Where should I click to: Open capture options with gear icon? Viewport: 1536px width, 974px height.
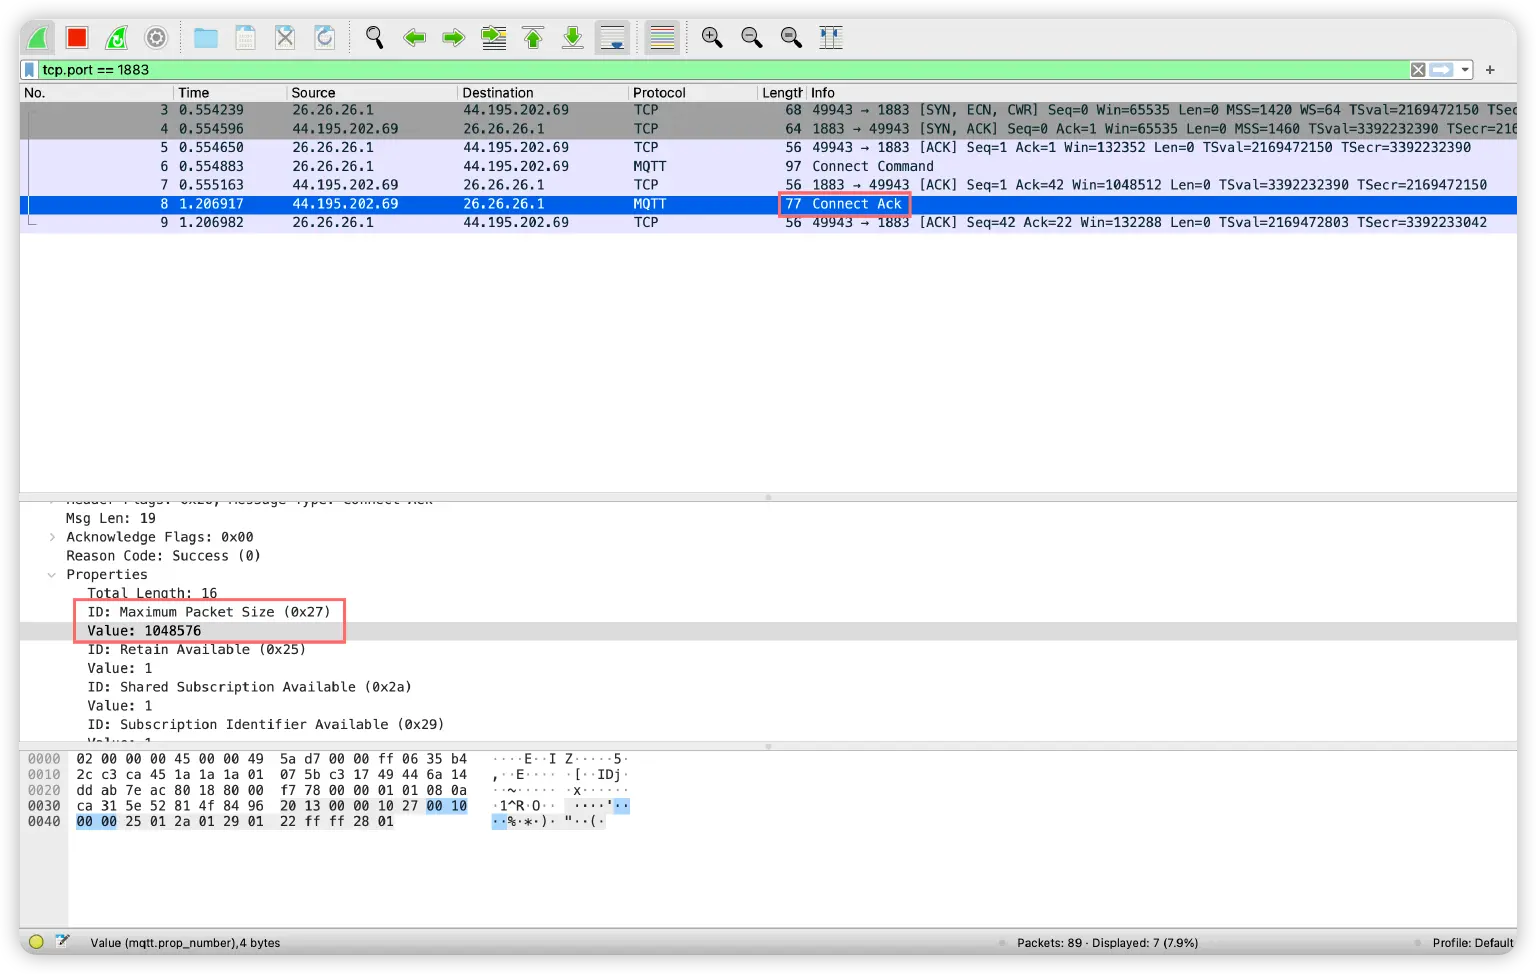point(156,37)
